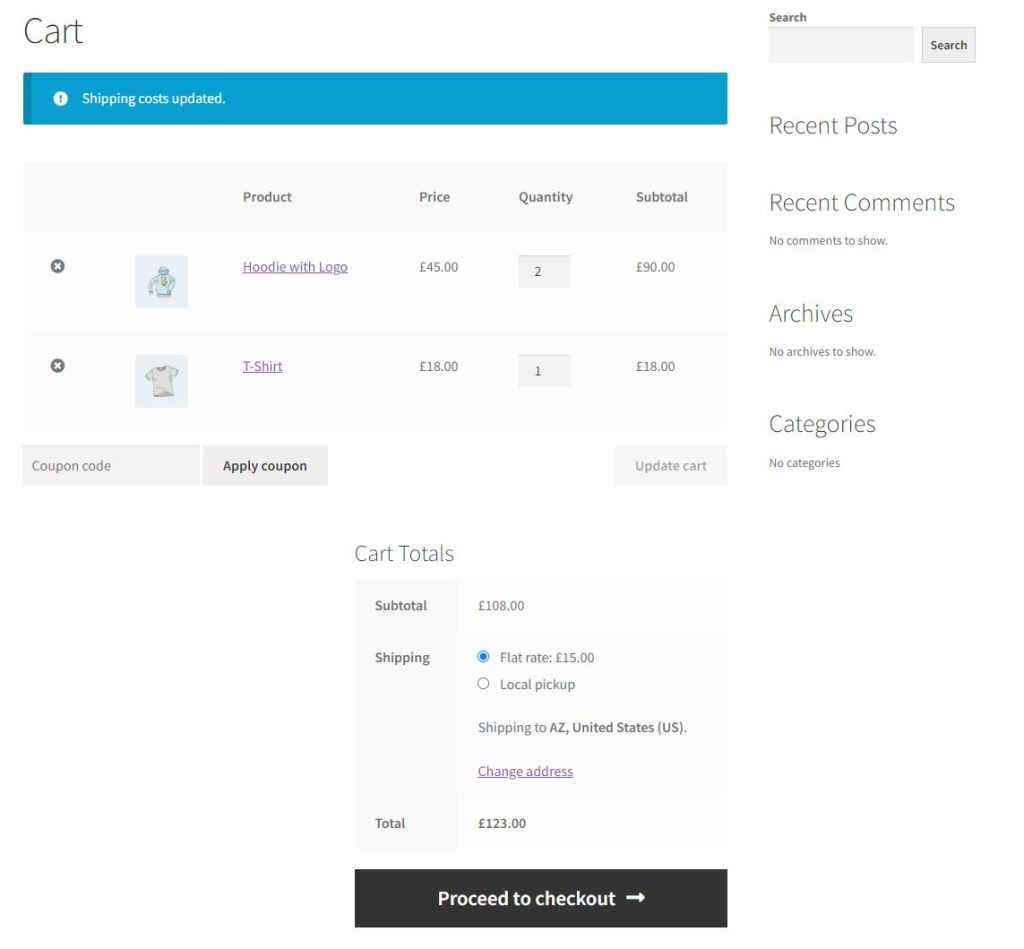The height and width of the screenshot is (949, 1024).
Task: Click the £108.00 cart subtotal value
Action: [x=501, y=605]
